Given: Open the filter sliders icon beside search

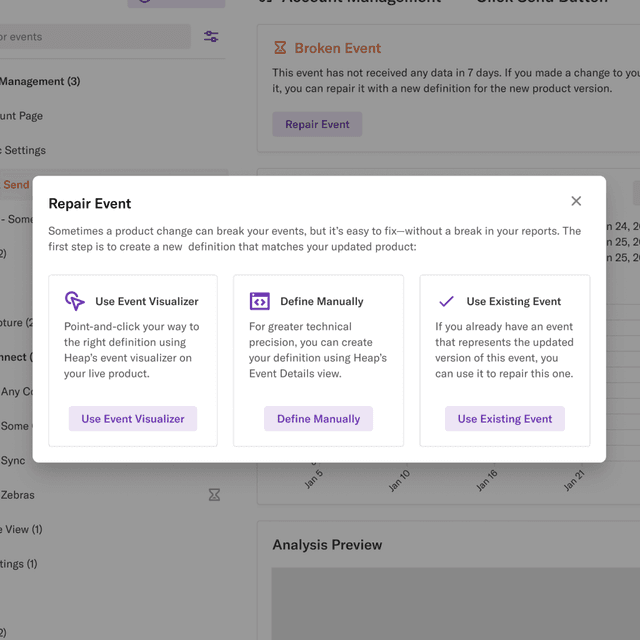Looking at the screenshot, I should tap(211, 37).
